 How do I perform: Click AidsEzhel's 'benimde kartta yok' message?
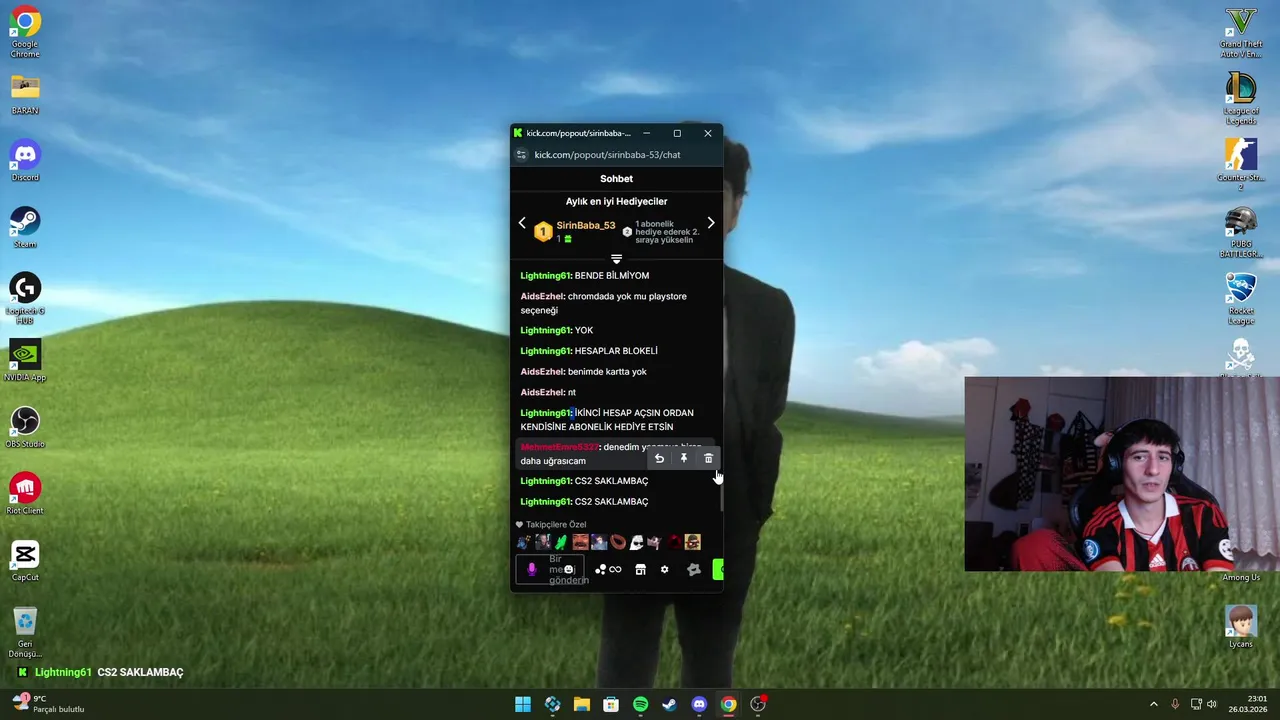[583, 372]
